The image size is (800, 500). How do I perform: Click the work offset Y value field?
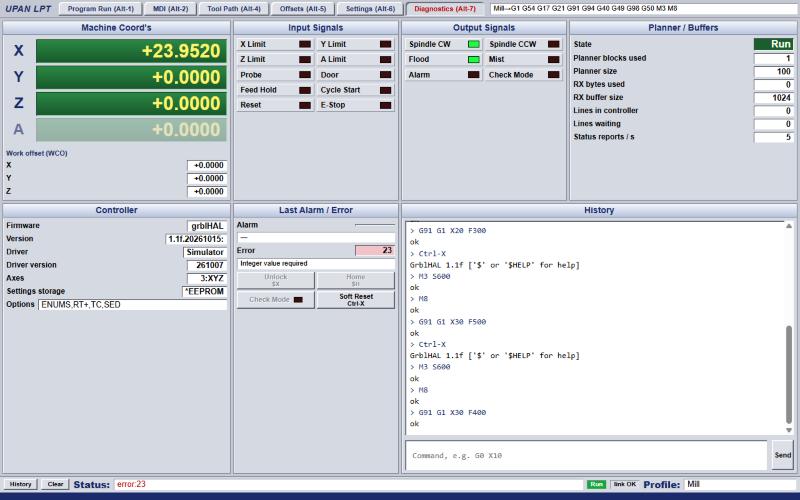click(x=207, y=179)
